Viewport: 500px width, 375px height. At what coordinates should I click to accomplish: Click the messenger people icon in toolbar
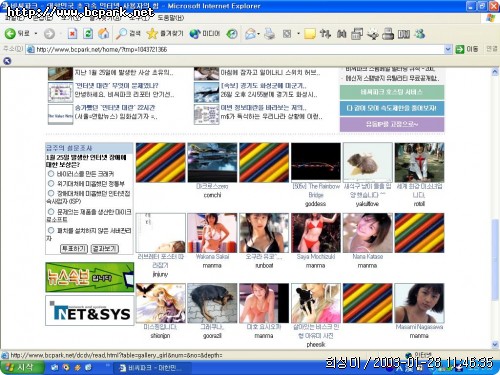point(420,34)
